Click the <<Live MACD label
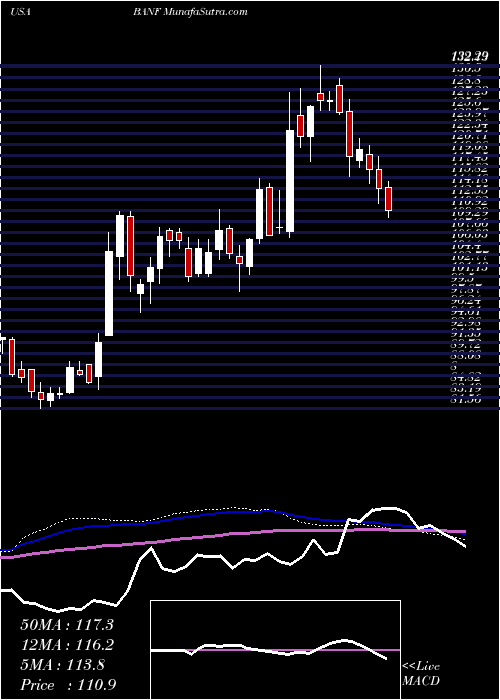 421,674
